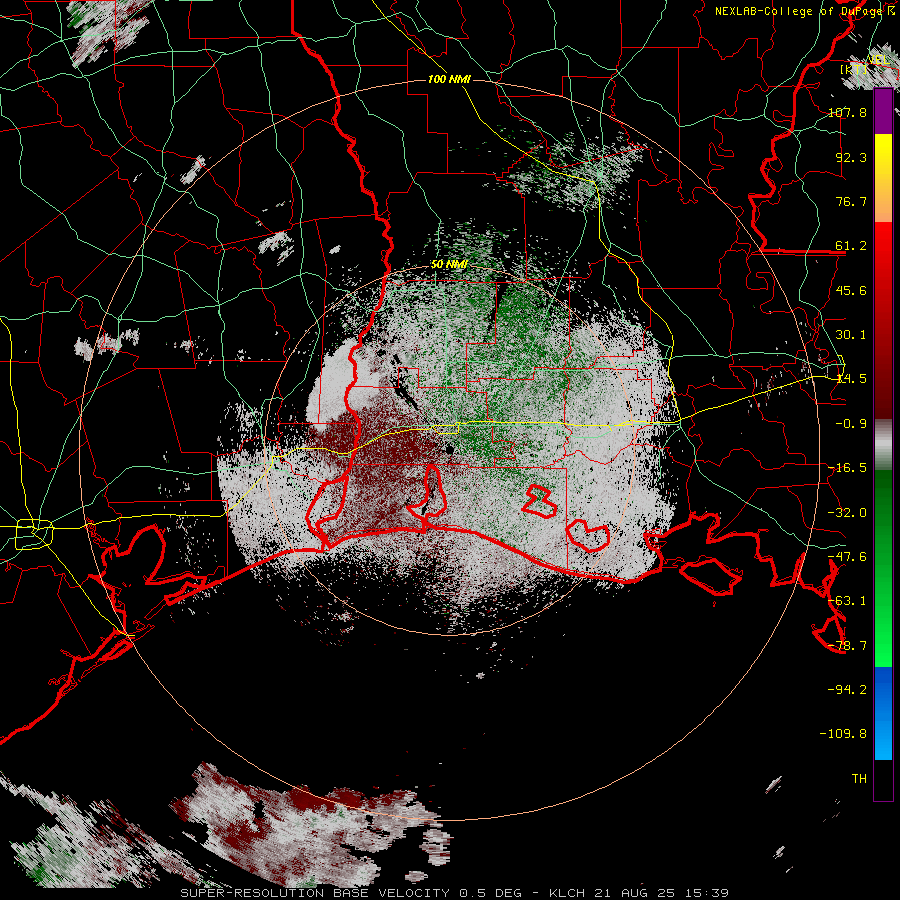900x900 pixels.
Task: Click the -47.6 velocity scale label
Action: pos(847,557)
